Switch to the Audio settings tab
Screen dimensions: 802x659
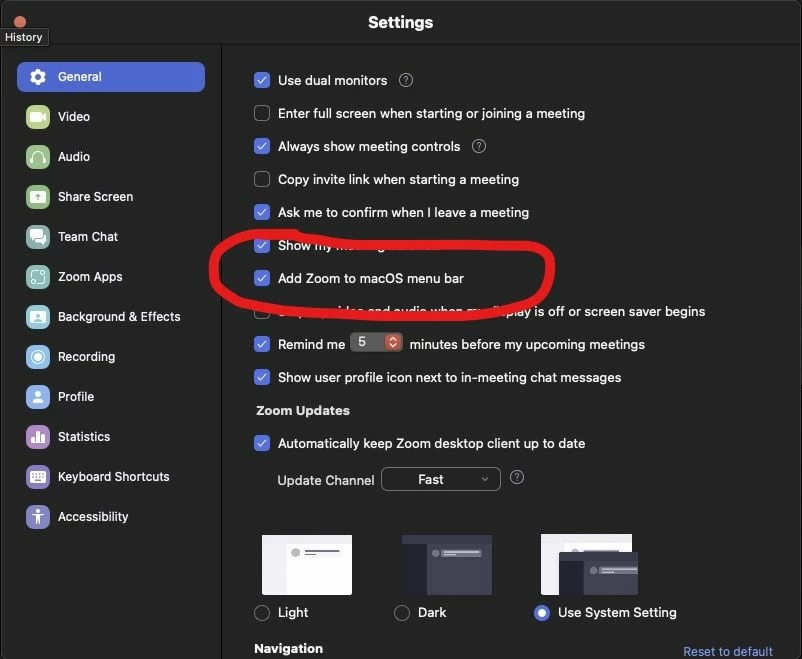click(x=111, y=157)
